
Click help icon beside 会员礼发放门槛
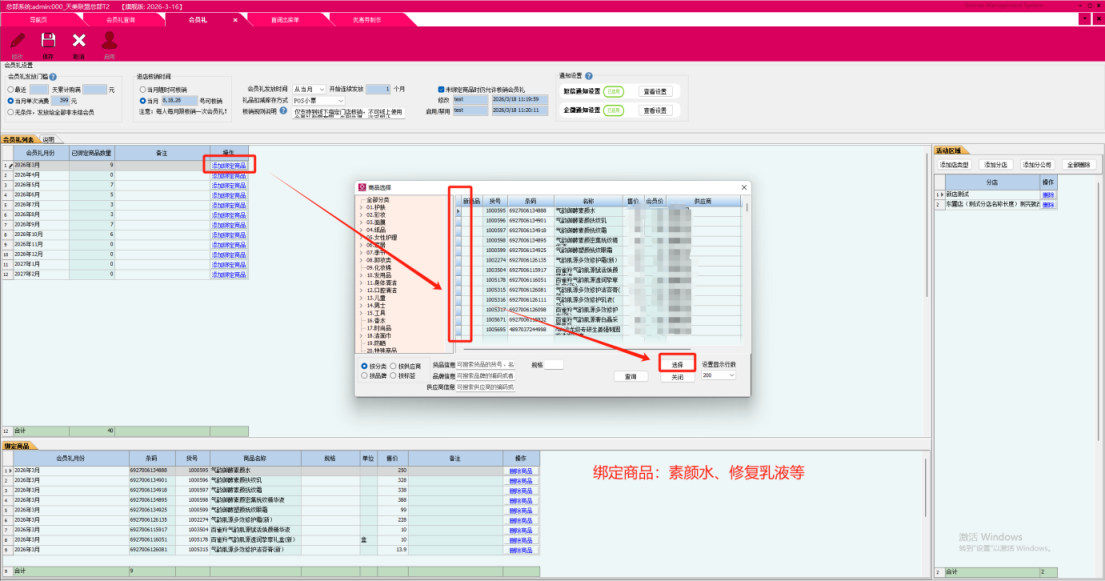click(52, 76)
